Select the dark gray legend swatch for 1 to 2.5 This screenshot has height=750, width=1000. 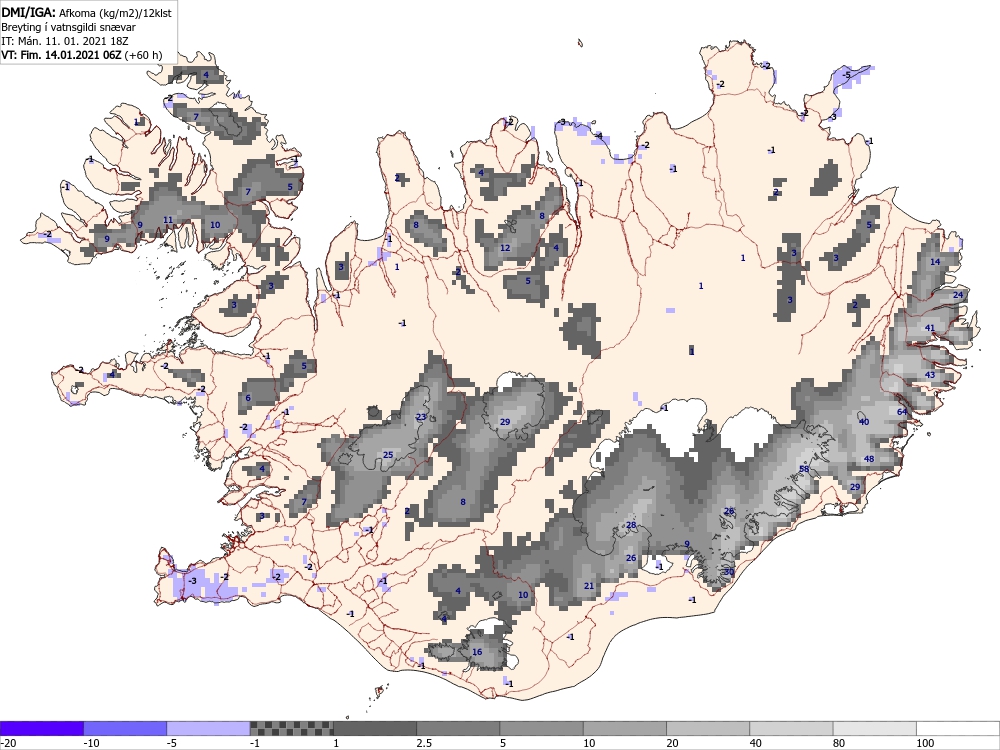click(375, 728)
